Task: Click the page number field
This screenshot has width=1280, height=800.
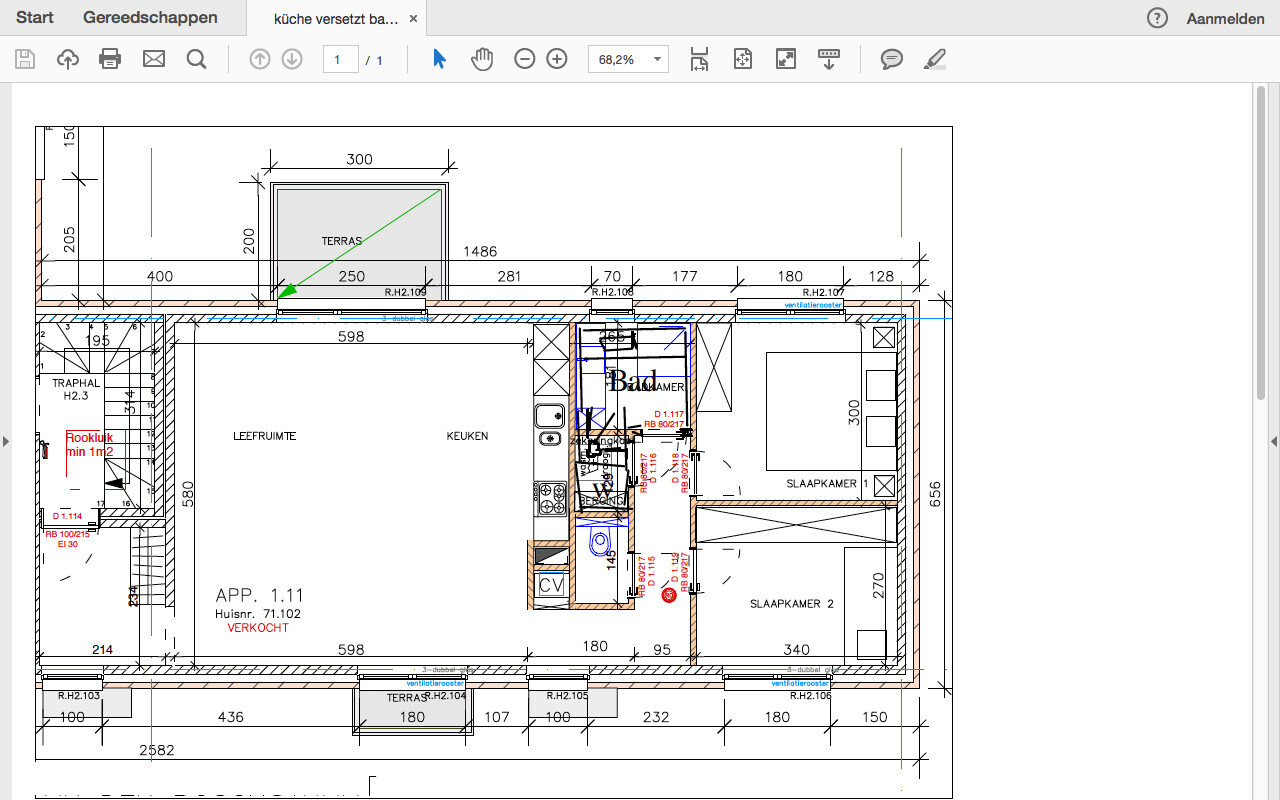Action: [340, 59]
